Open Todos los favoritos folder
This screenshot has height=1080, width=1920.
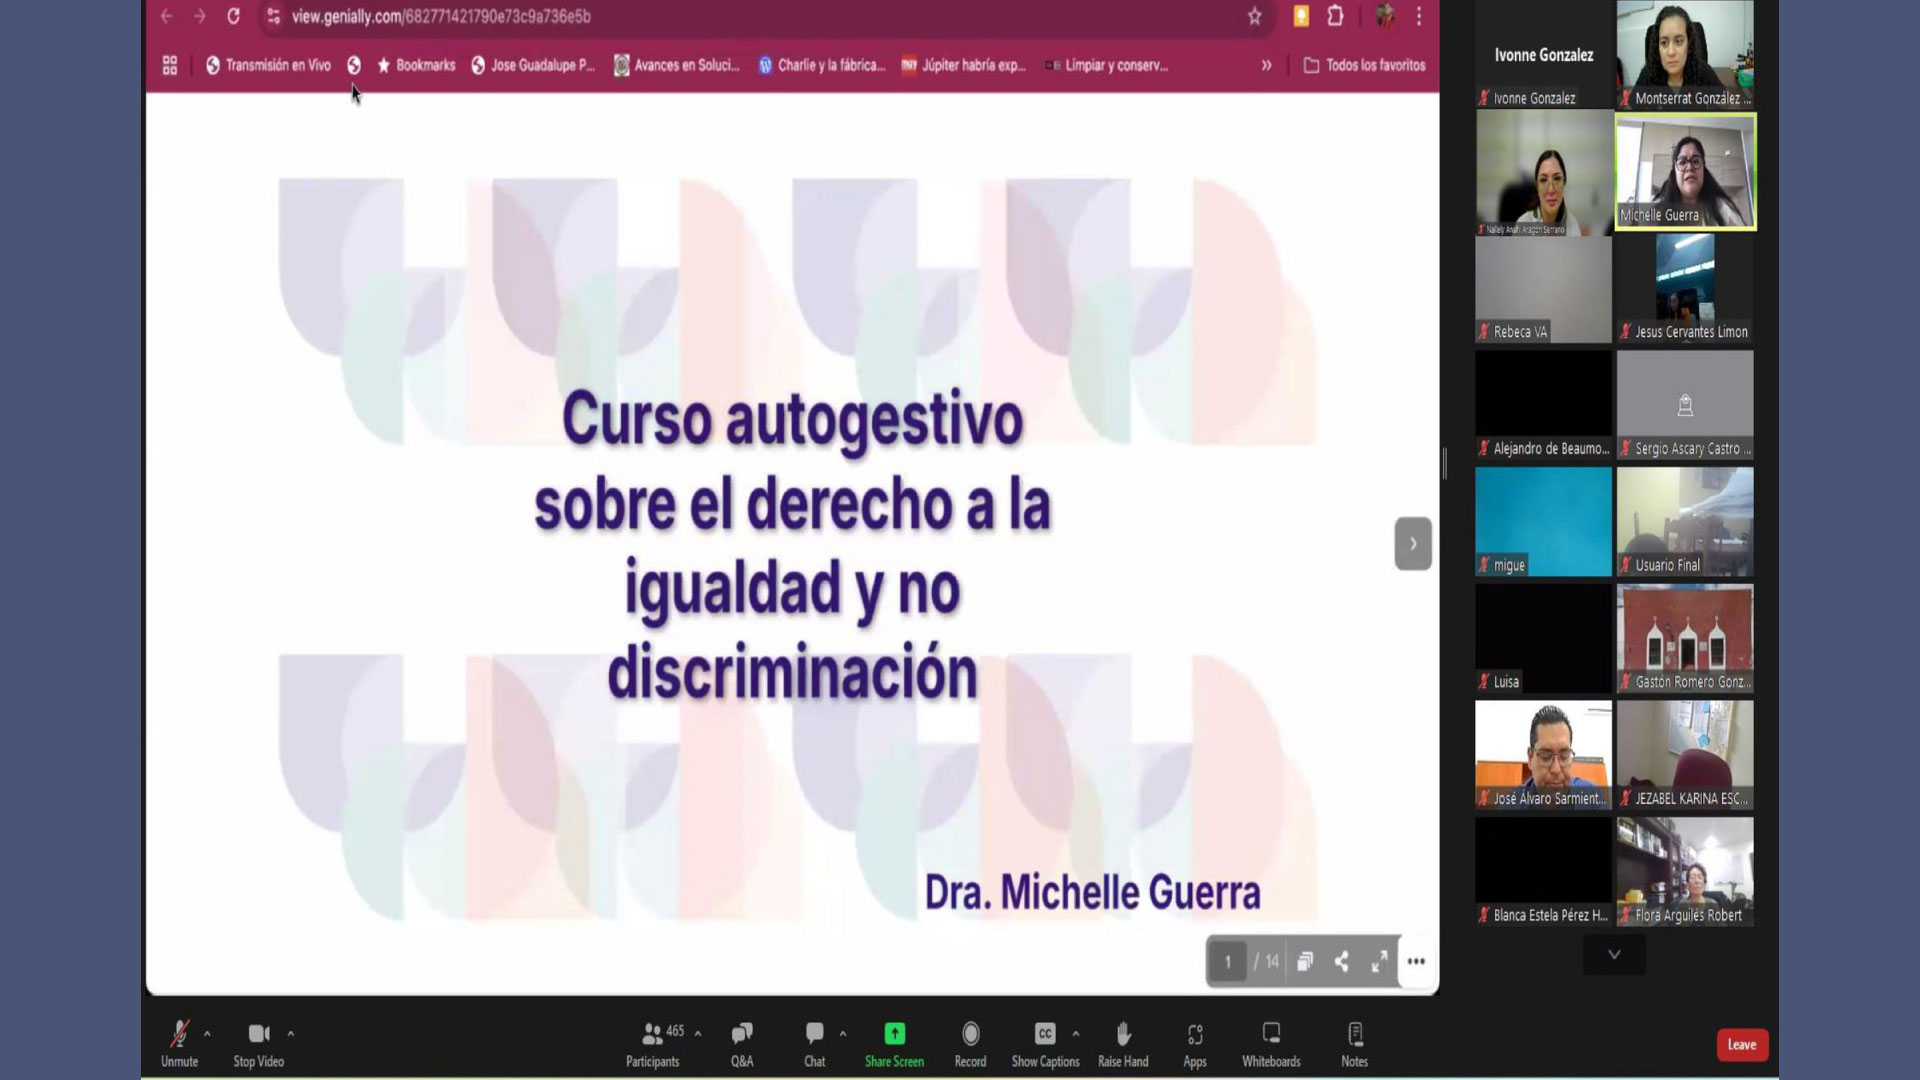point(1365,65)
